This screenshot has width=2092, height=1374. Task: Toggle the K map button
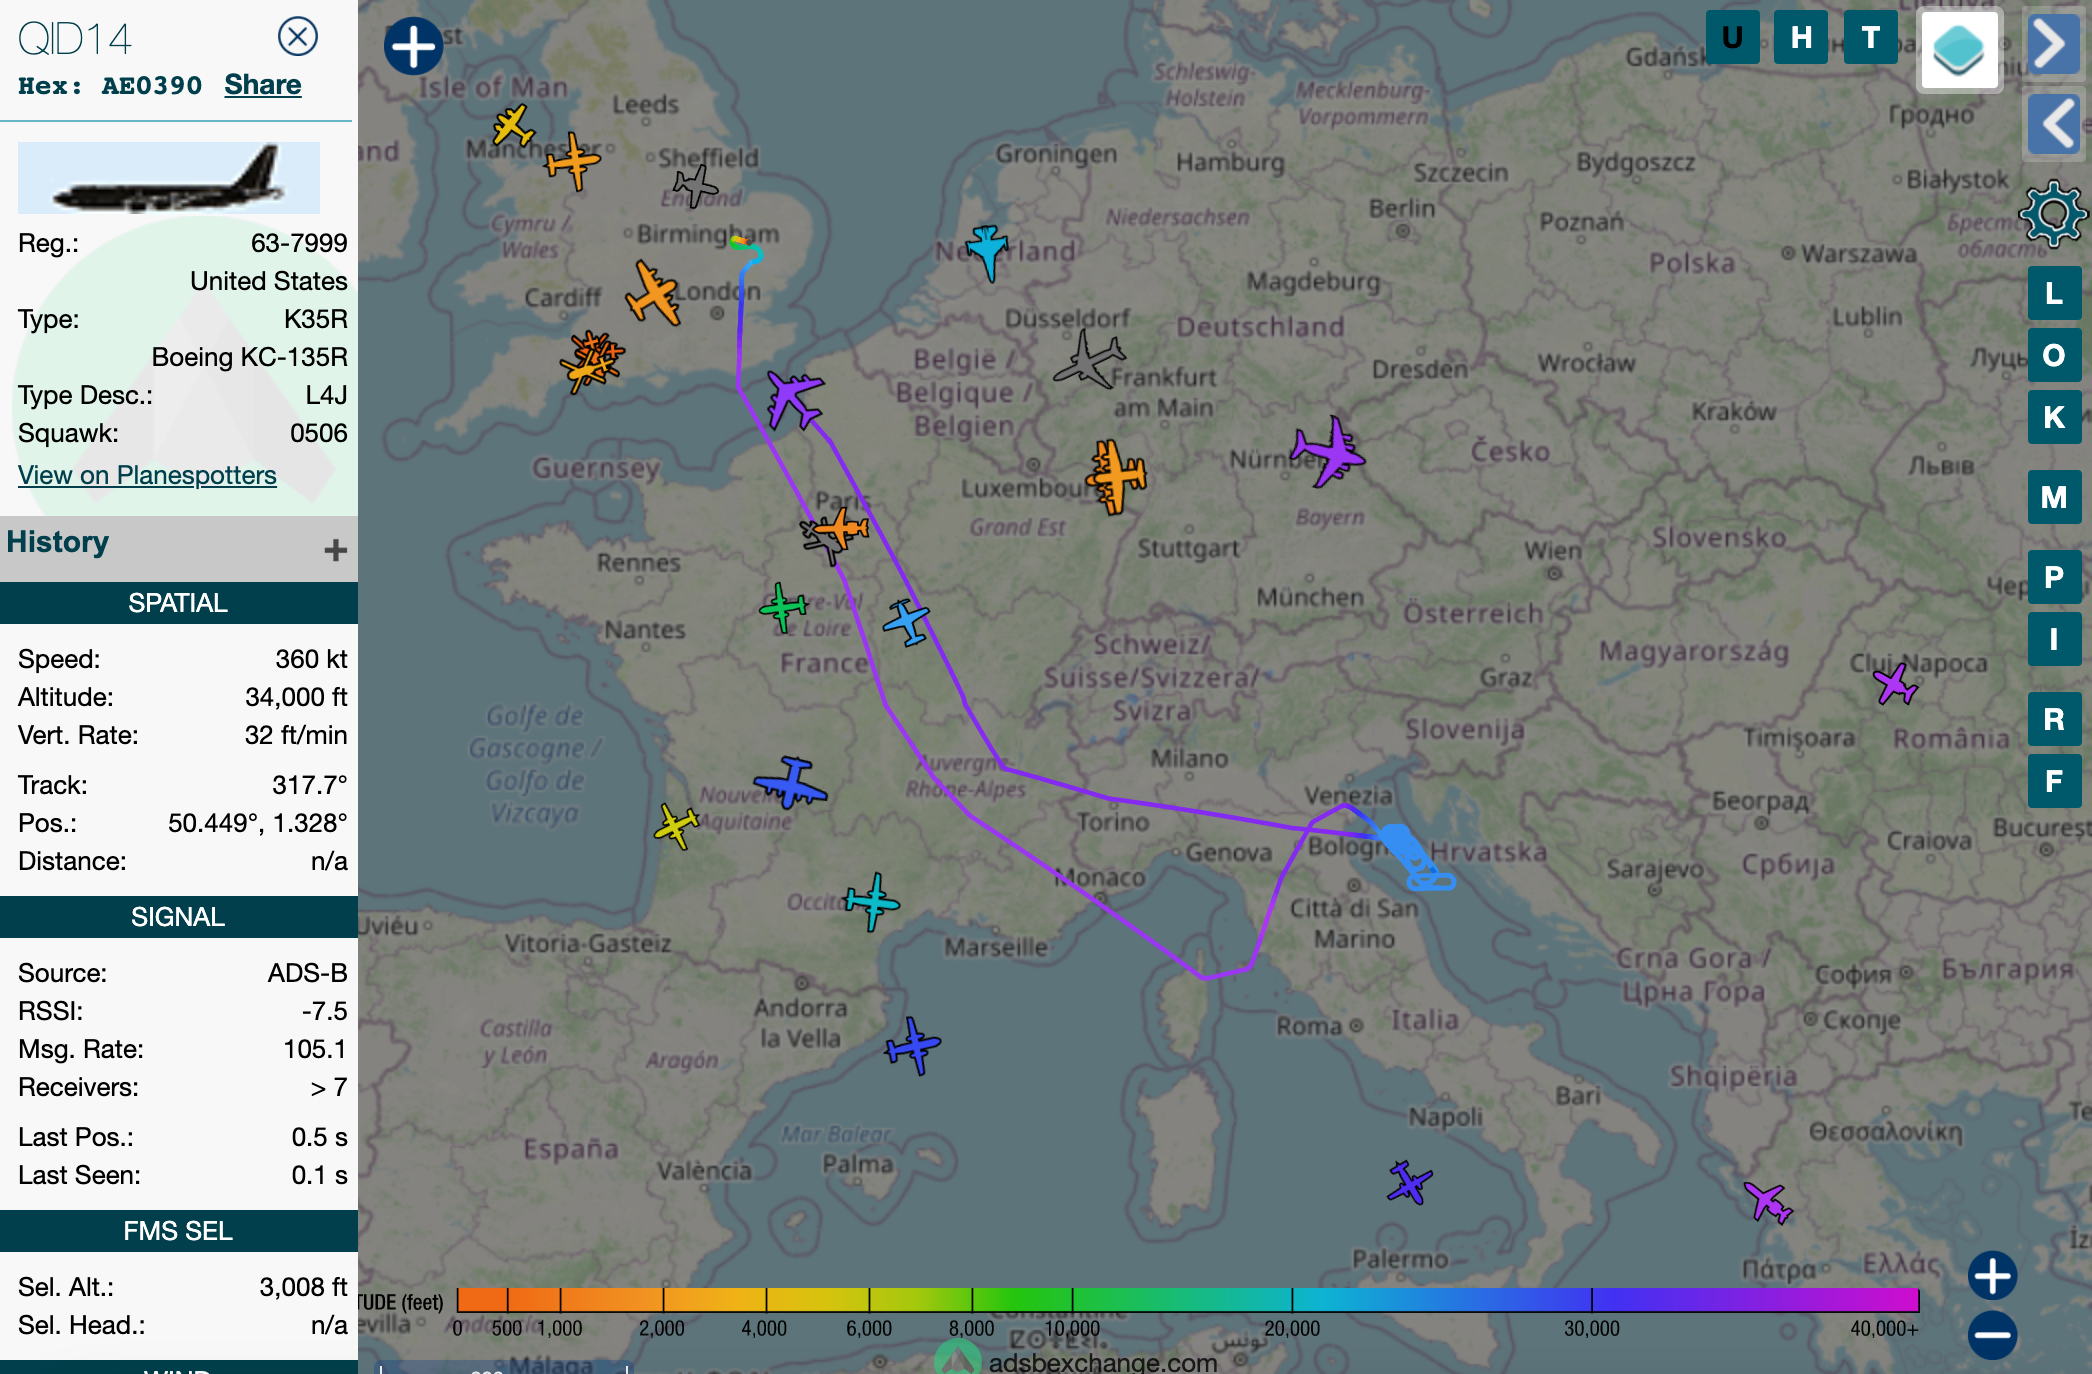[x=2054, y=417]
